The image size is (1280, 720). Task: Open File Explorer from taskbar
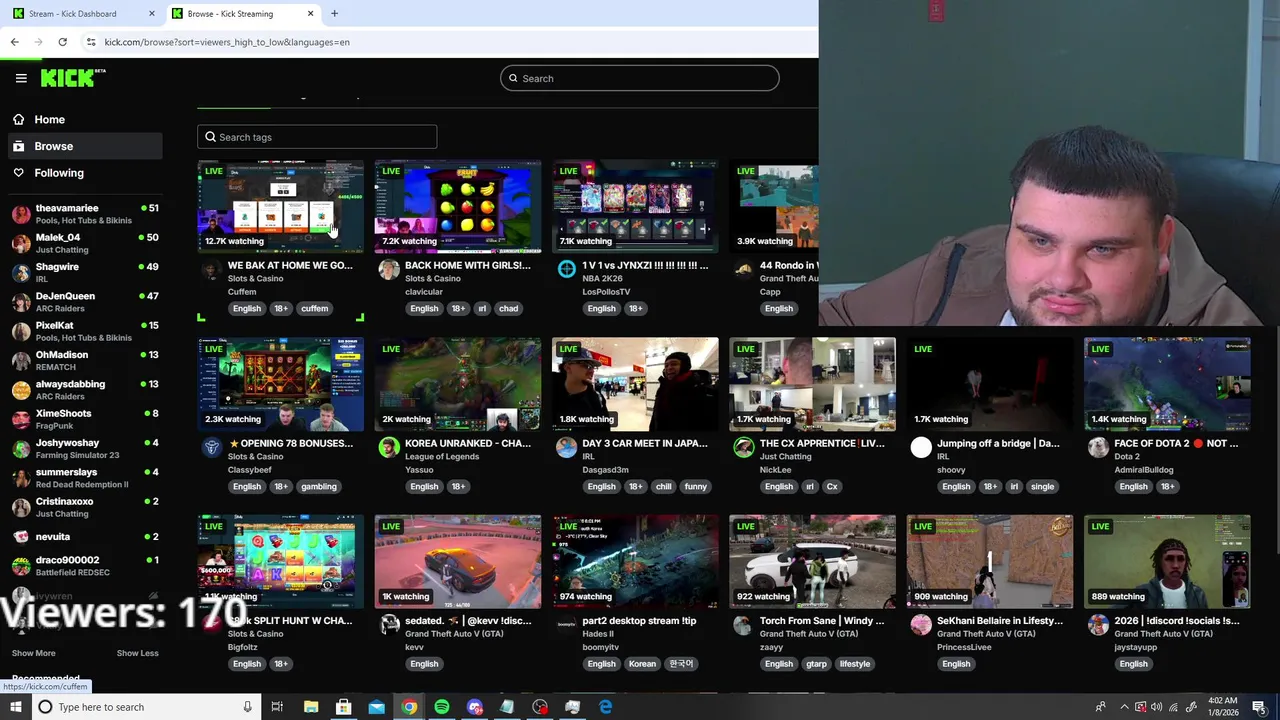click(311, 707)
